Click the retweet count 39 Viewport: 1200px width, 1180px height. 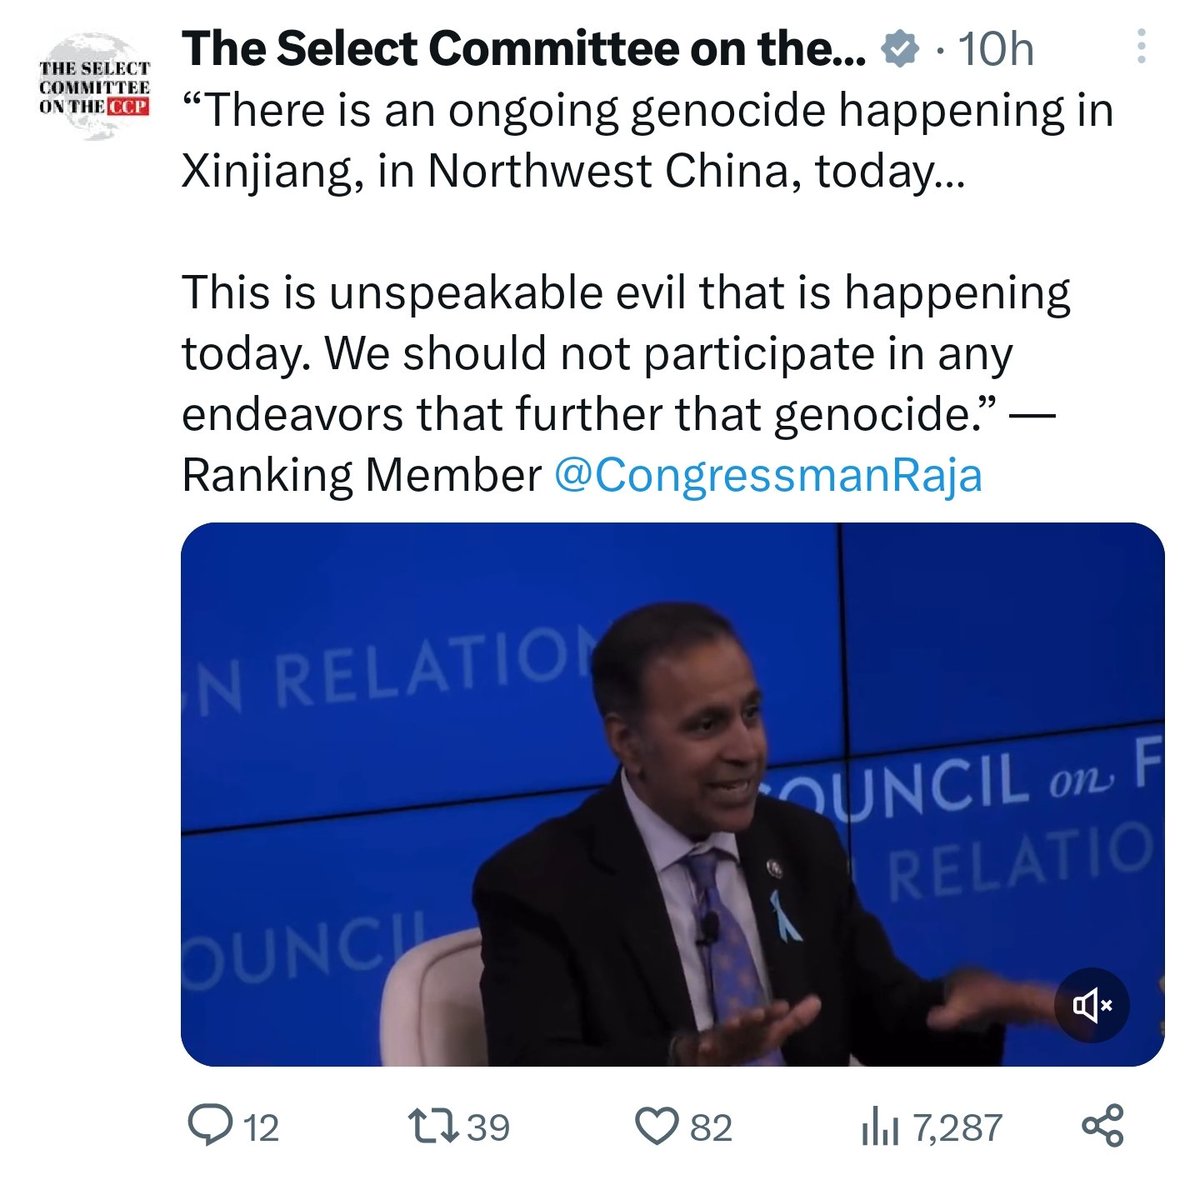click(489, 1128)
